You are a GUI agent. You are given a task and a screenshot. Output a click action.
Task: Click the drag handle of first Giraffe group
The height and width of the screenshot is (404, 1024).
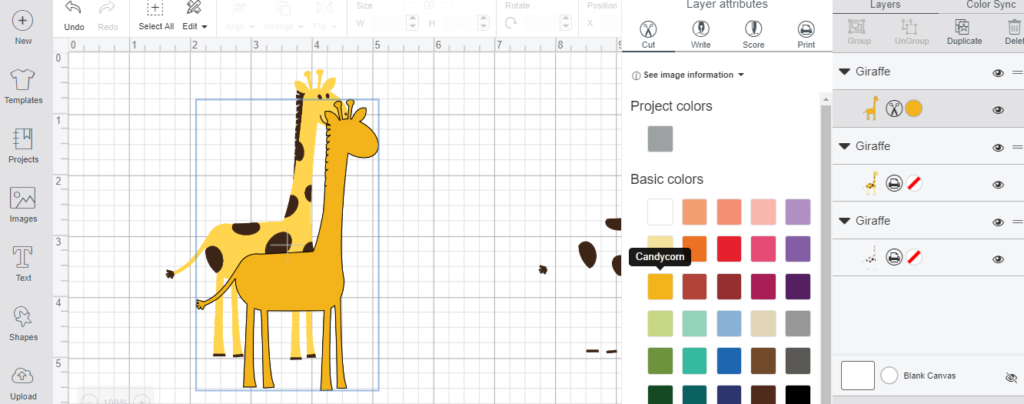pos(1017,72)
